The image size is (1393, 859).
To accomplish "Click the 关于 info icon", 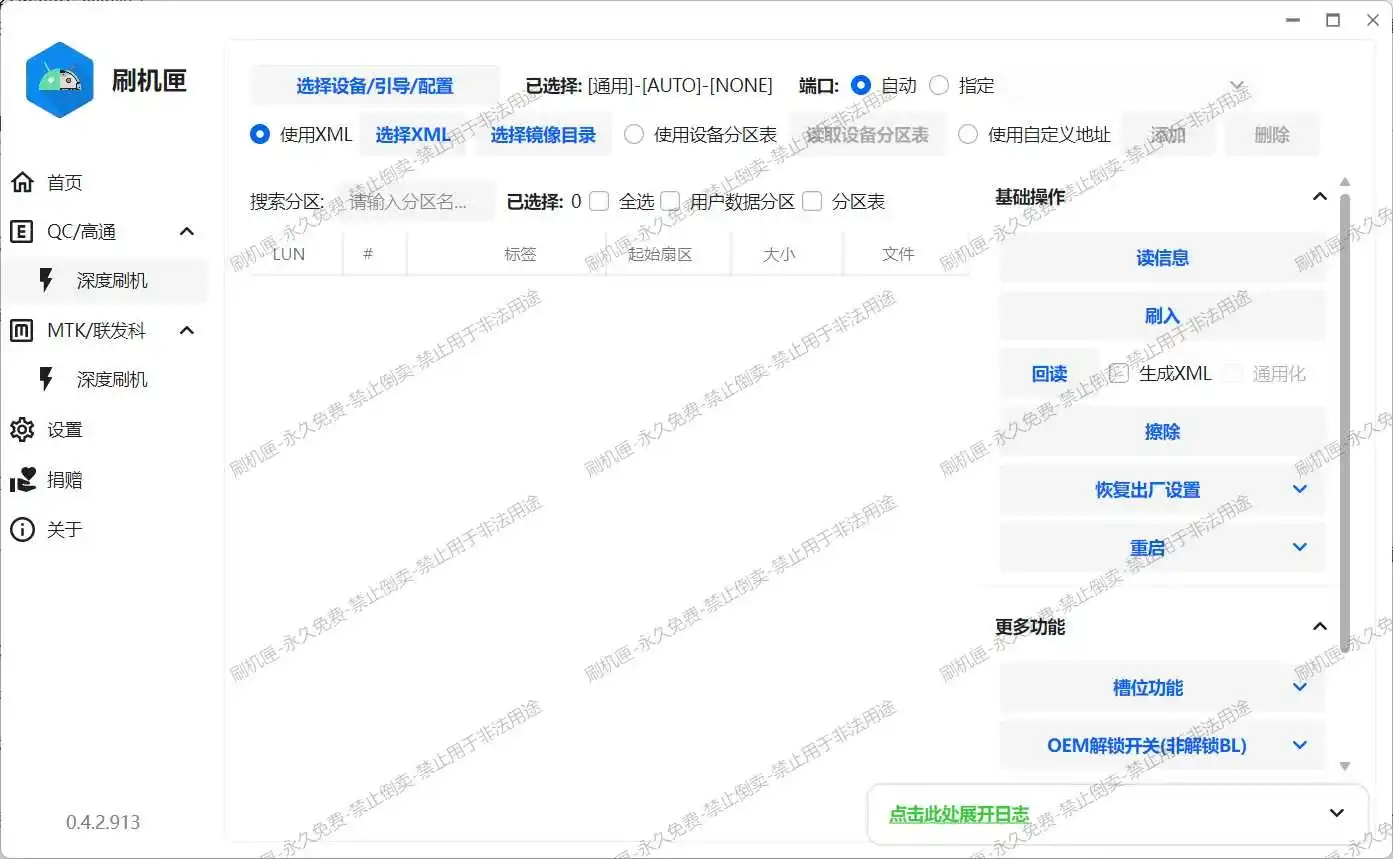I will 22,530.
